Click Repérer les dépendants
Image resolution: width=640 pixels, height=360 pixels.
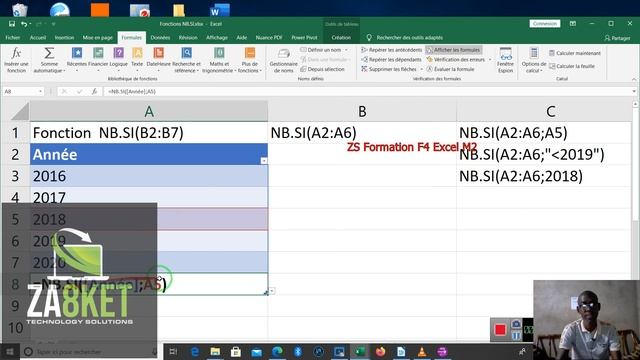click(x=391, y=60)
